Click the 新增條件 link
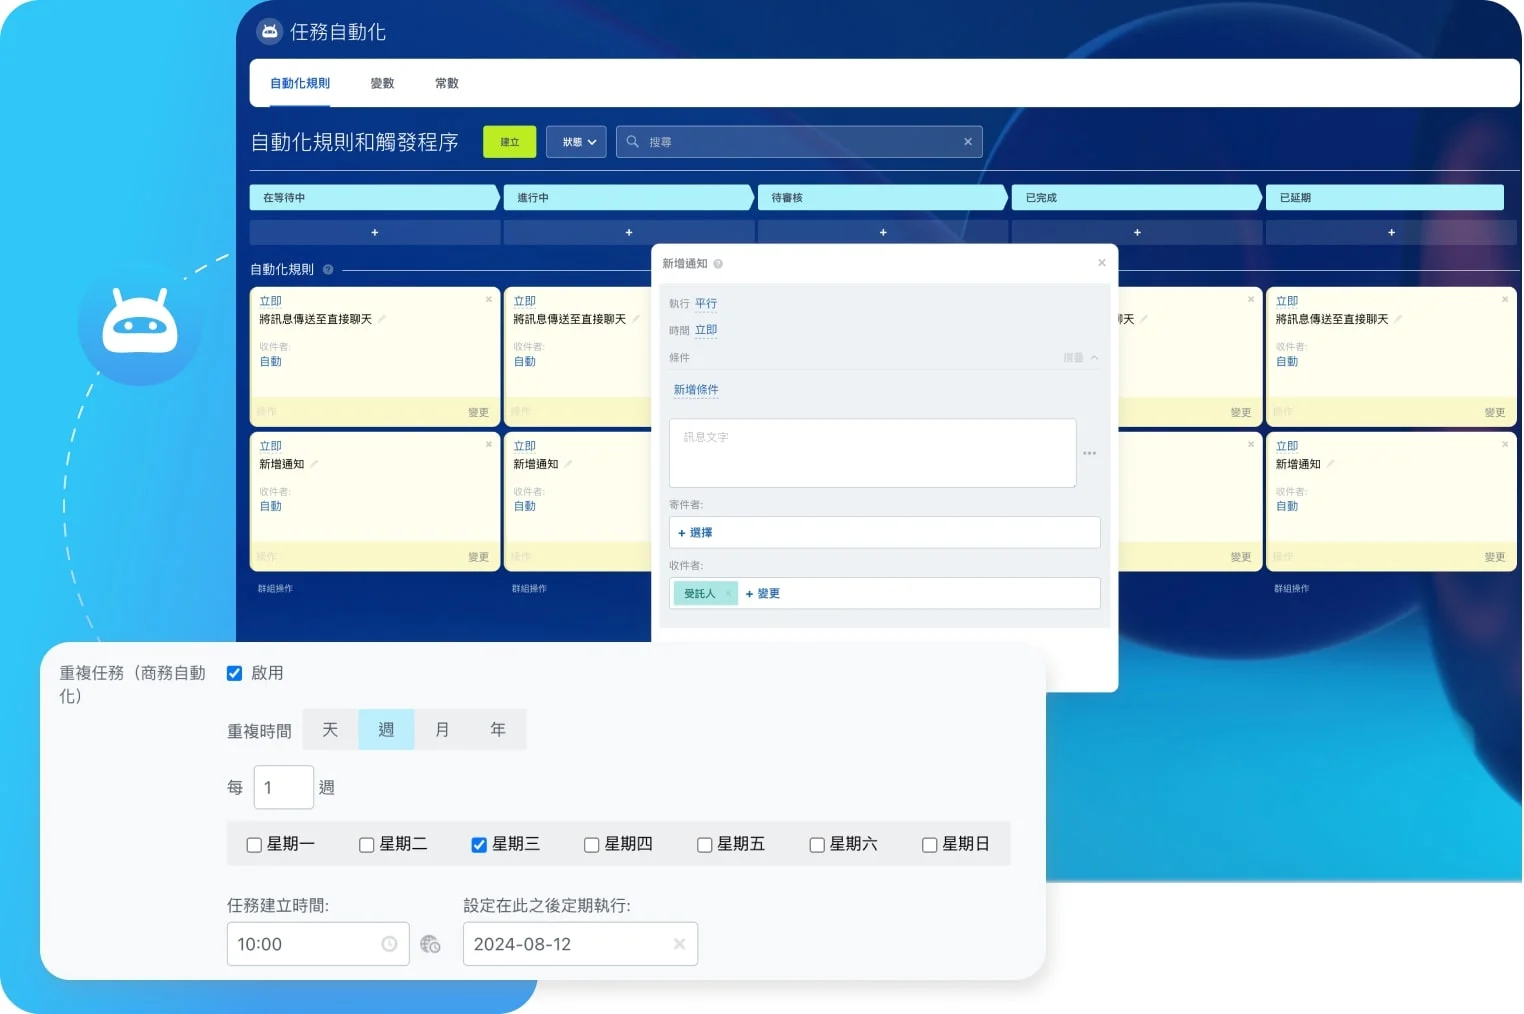 coord(696,389)
